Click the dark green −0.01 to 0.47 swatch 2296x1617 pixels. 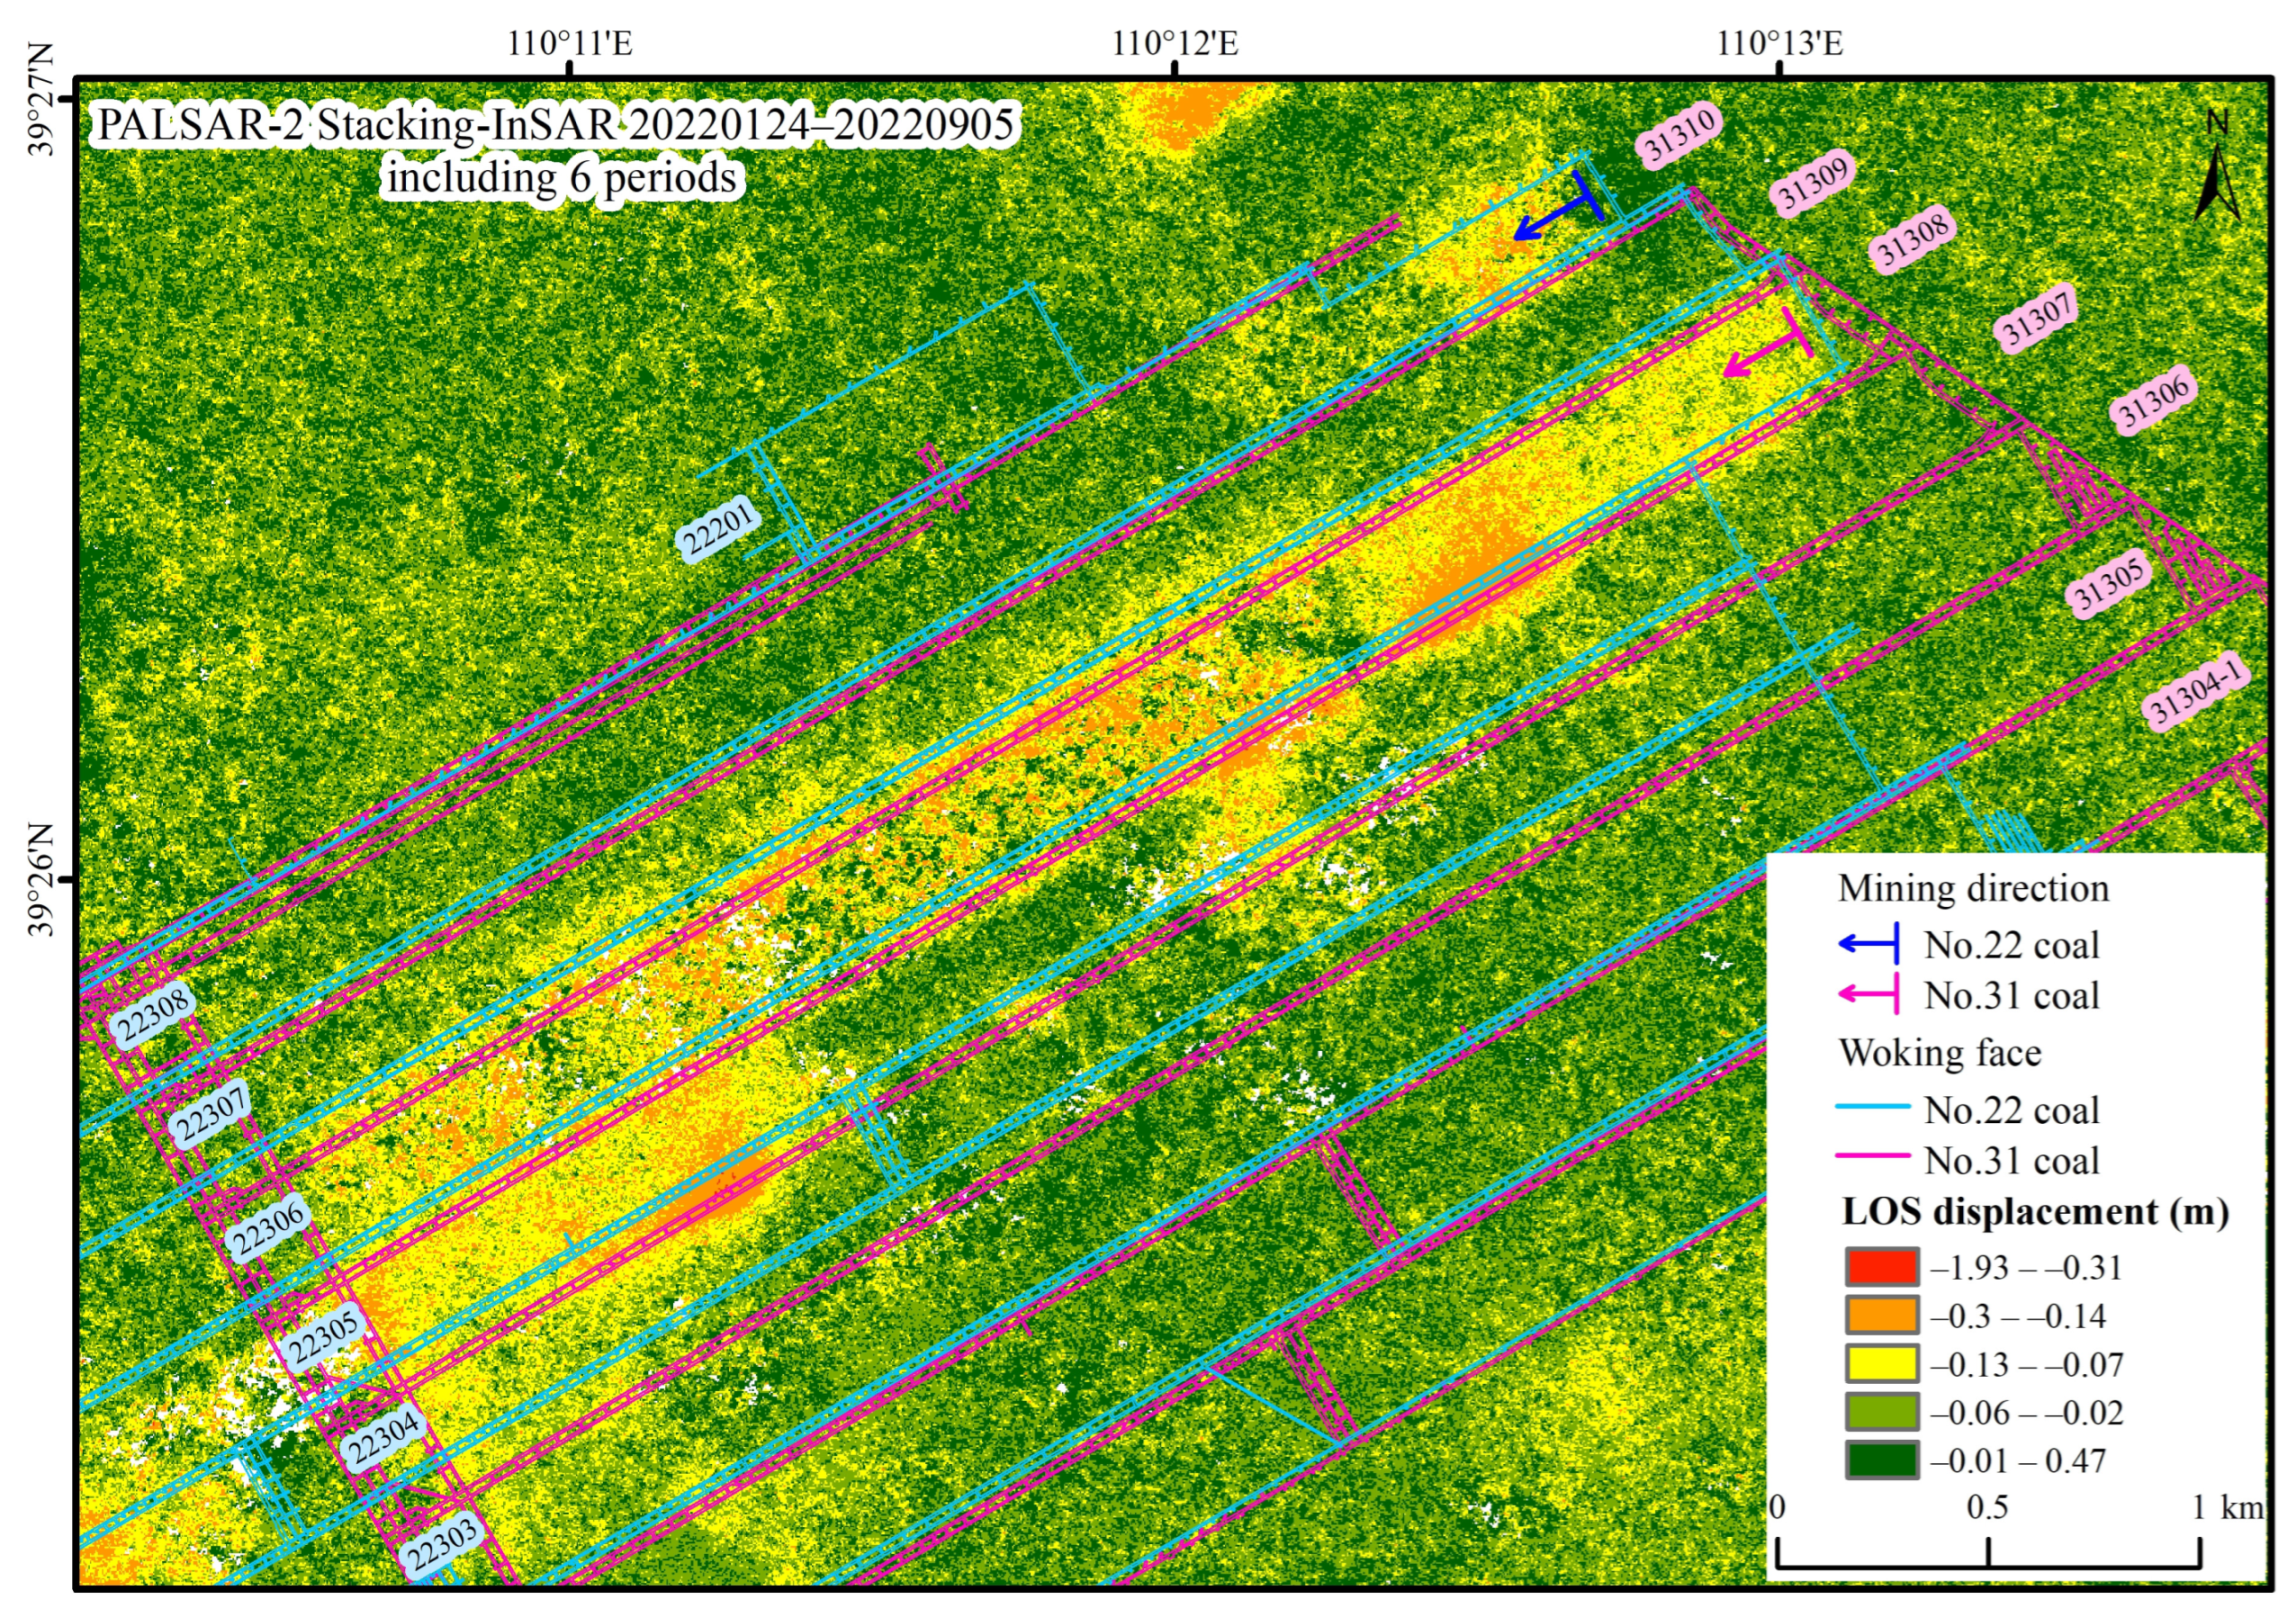1881,1461
